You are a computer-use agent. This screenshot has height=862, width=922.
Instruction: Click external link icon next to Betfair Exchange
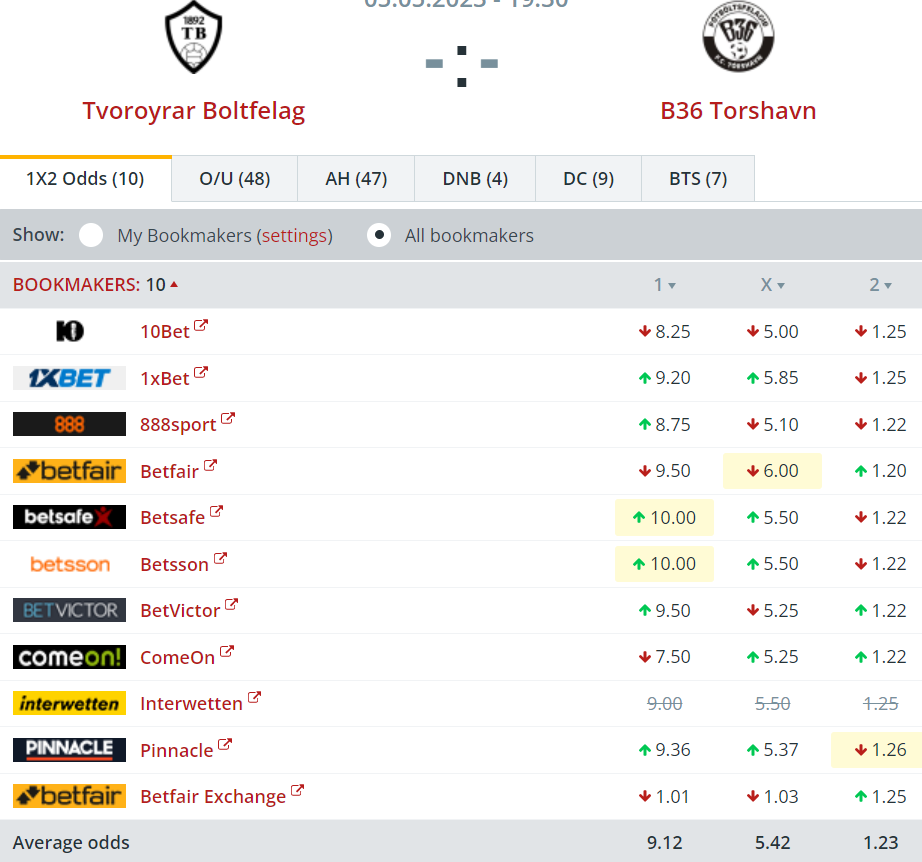(298, 790)
